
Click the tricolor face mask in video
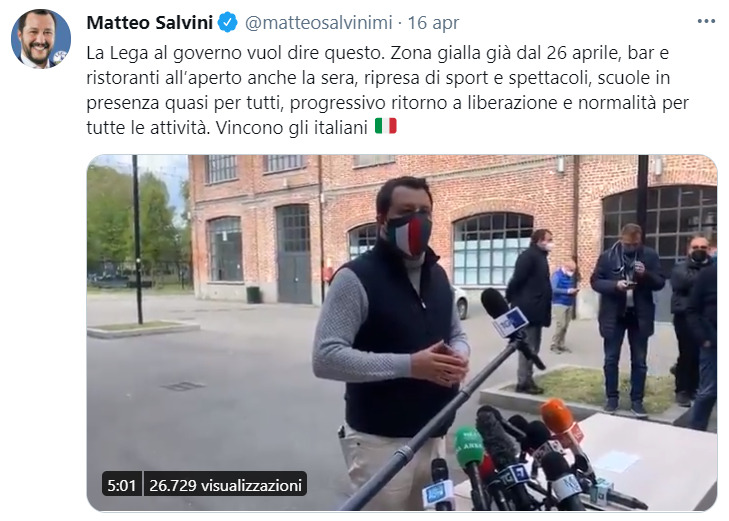(408, 233)
